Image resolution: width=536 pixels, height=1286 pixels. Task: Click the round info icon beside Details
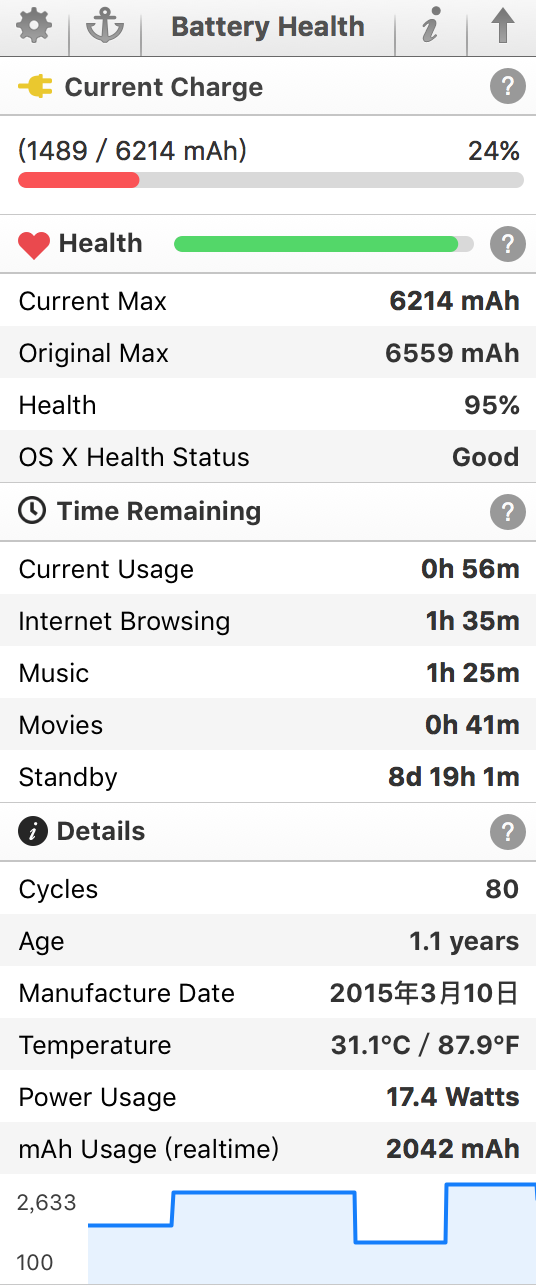[33, 831]
